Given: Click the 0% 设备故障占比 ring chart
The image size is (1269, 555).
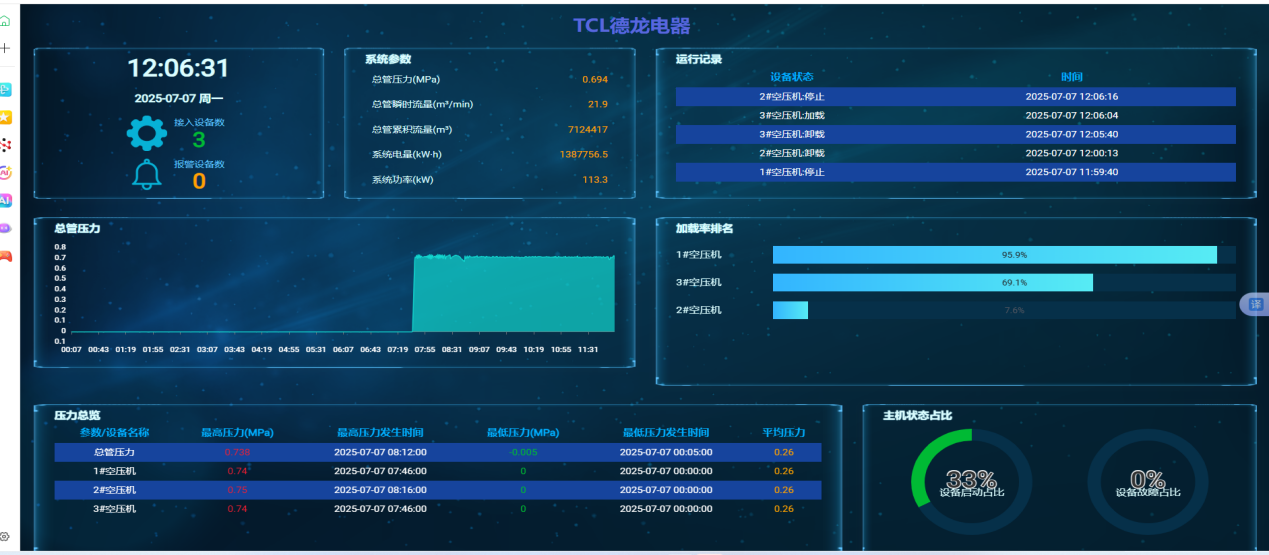Looking at the screenshot, I should (x=1147, y=482).
